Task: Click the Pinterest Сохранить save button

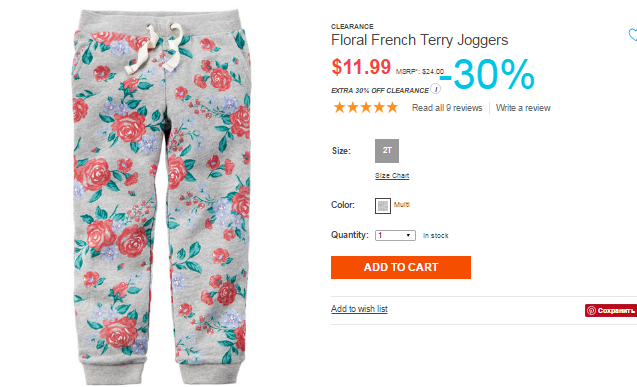Action: (x=611, y=310)
